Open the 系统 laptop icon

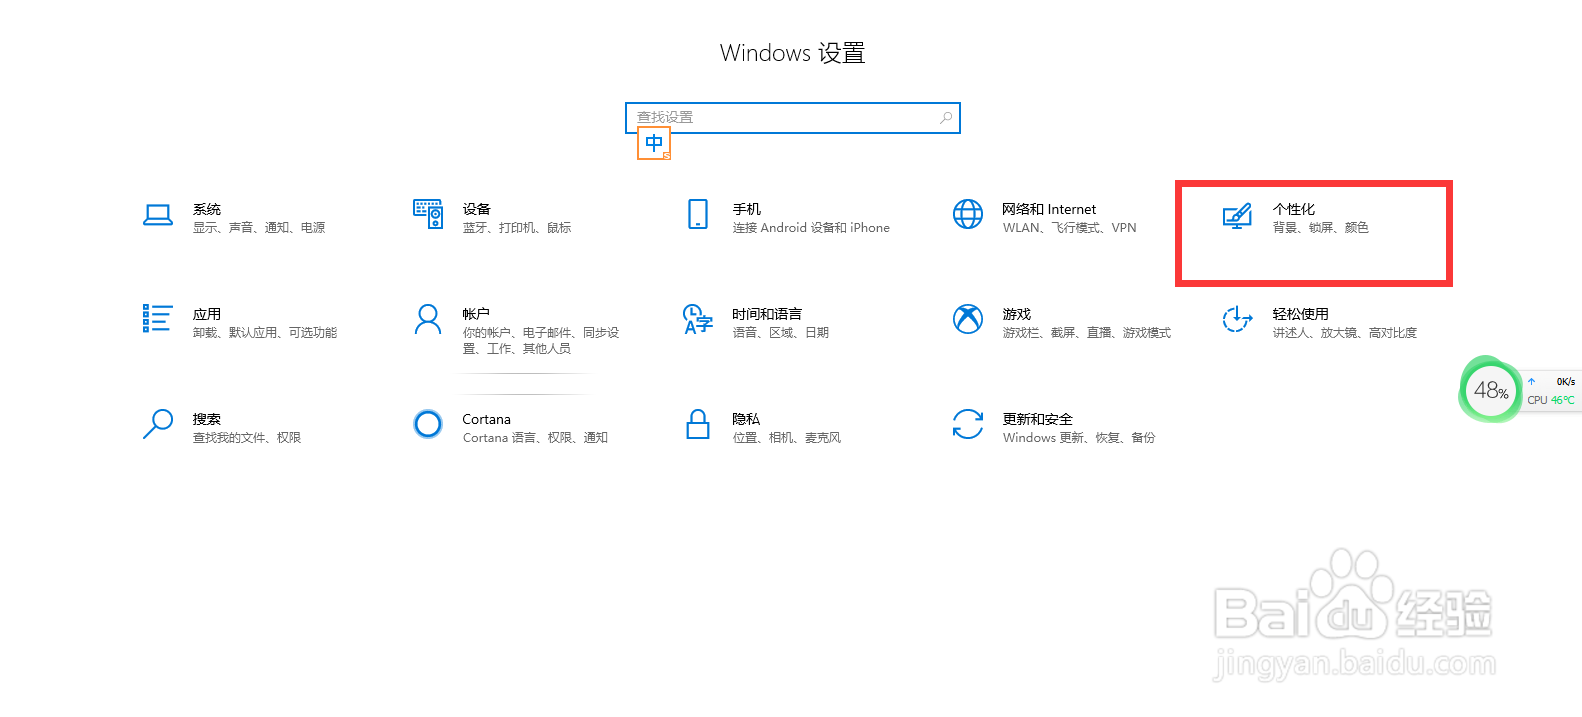click(158, 215)
